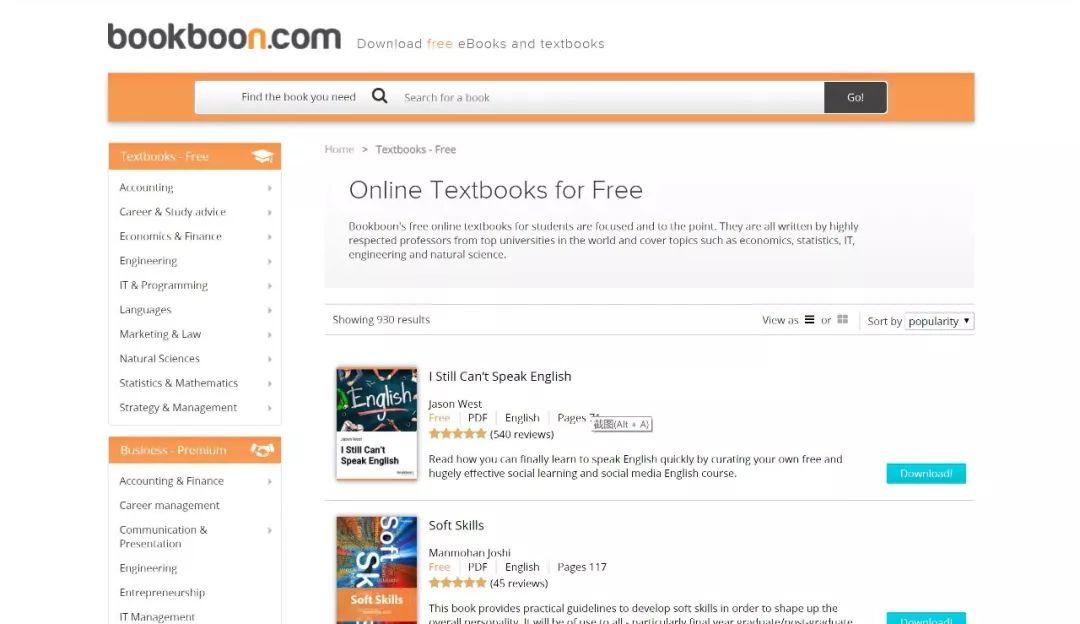
Task: Expand the Accounting category arrow
Action: (x=269, y=188)
